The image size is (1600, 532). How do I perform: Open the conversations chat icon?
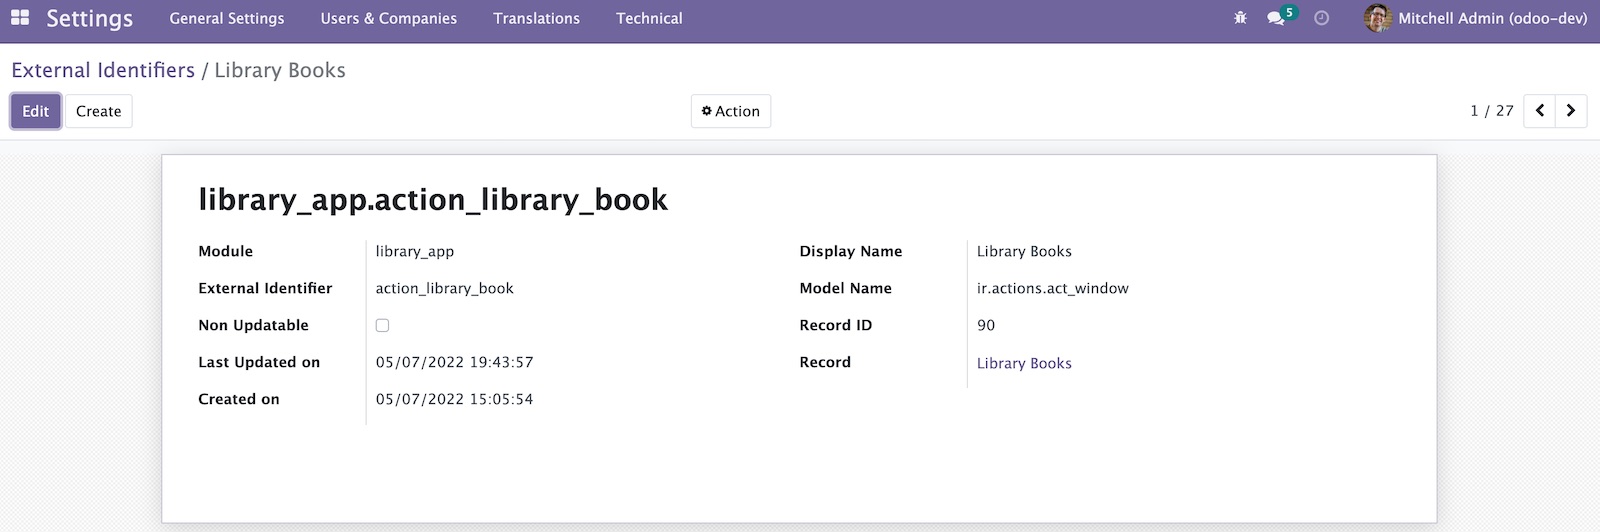[x=1276, y=18]
